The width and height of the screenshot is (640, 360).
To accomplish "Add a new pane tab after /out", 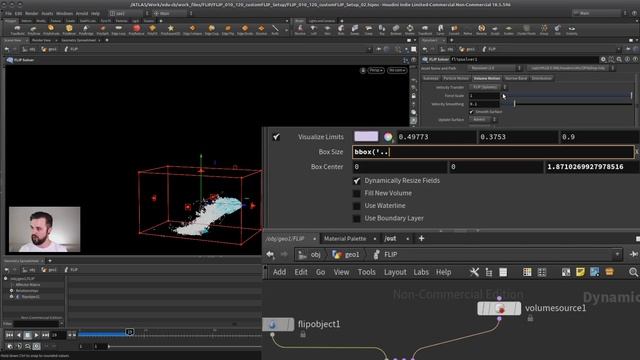I will 421,238.
